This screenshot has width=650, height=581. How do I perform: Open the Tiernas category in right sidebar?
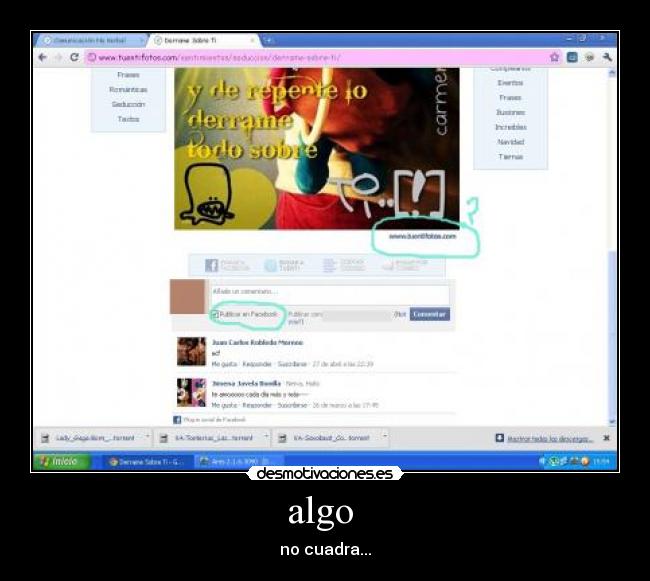pos(510,157)
